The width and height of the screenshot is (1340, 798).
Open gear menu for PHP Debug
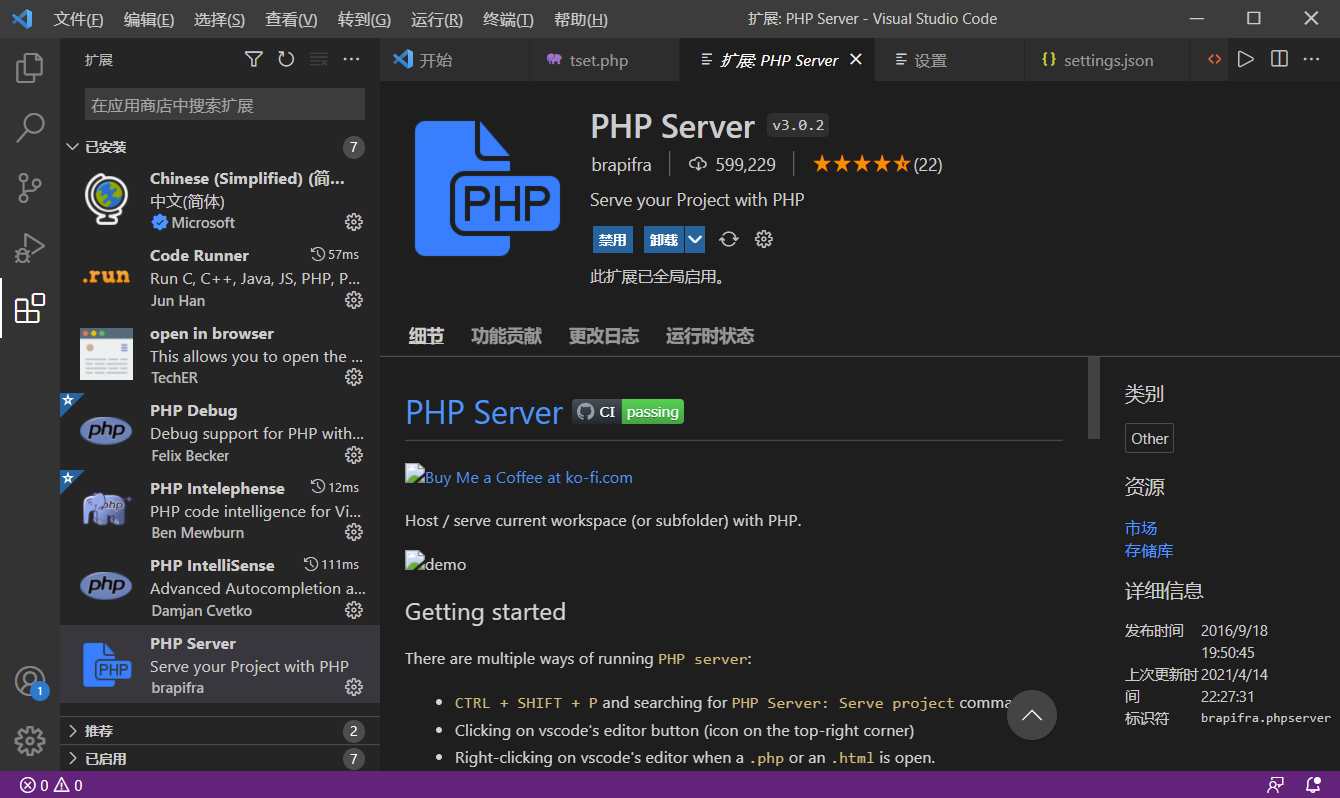354,454
